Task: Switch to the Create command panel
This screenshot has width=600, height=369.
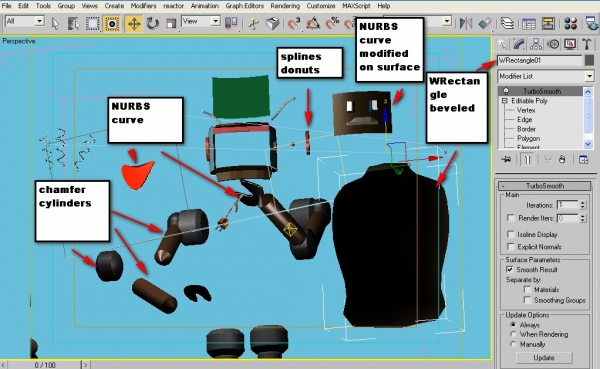Action: click(x=502, y=44)
